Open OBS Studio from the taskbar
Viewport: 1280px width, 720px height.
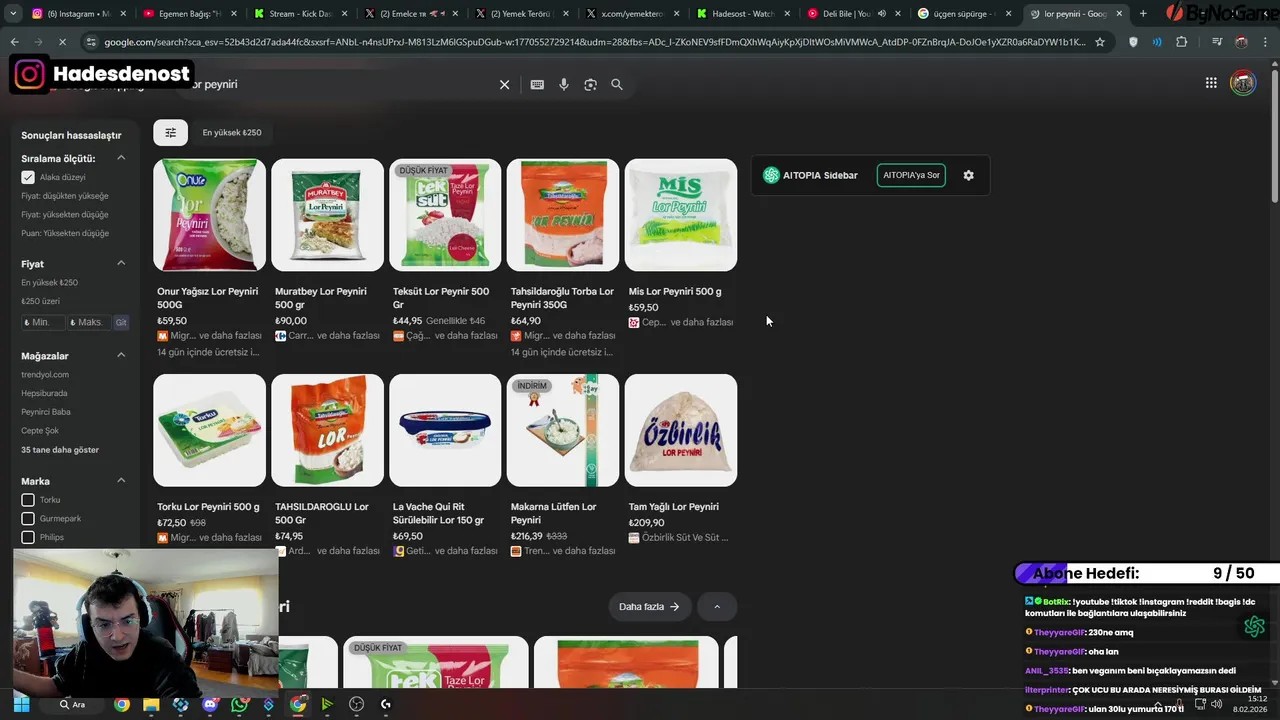click(x=357, y=704)
